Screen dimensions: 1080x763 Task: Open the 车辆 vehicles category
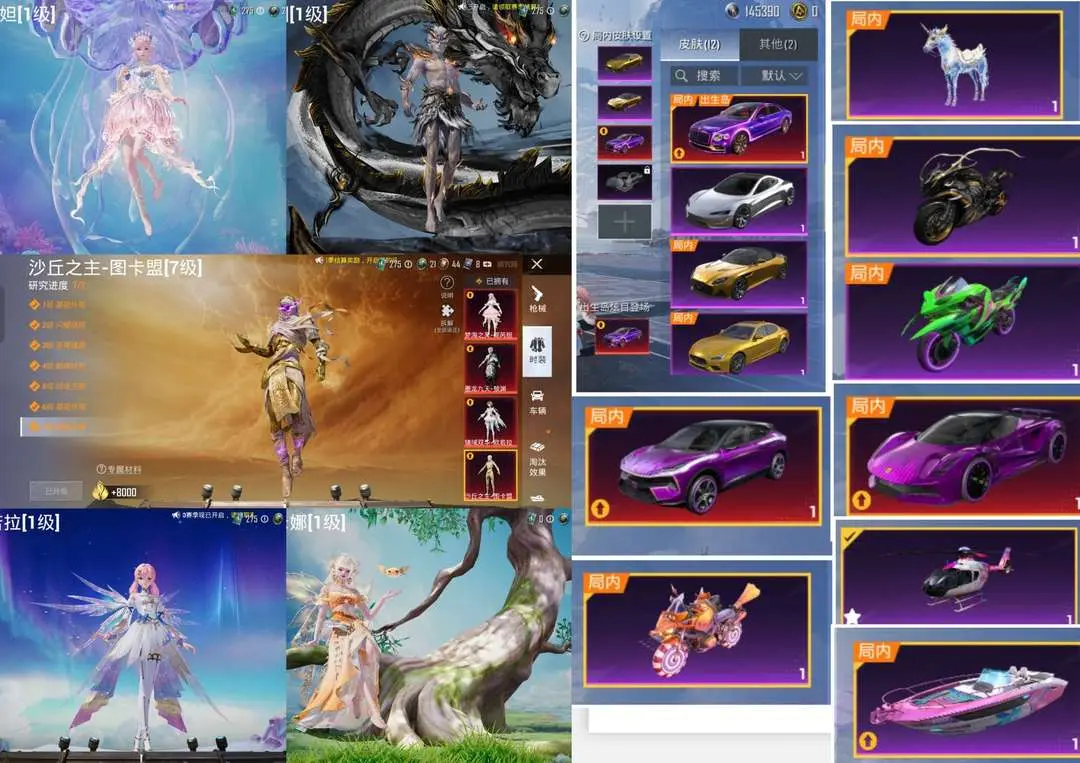[537, 401]
